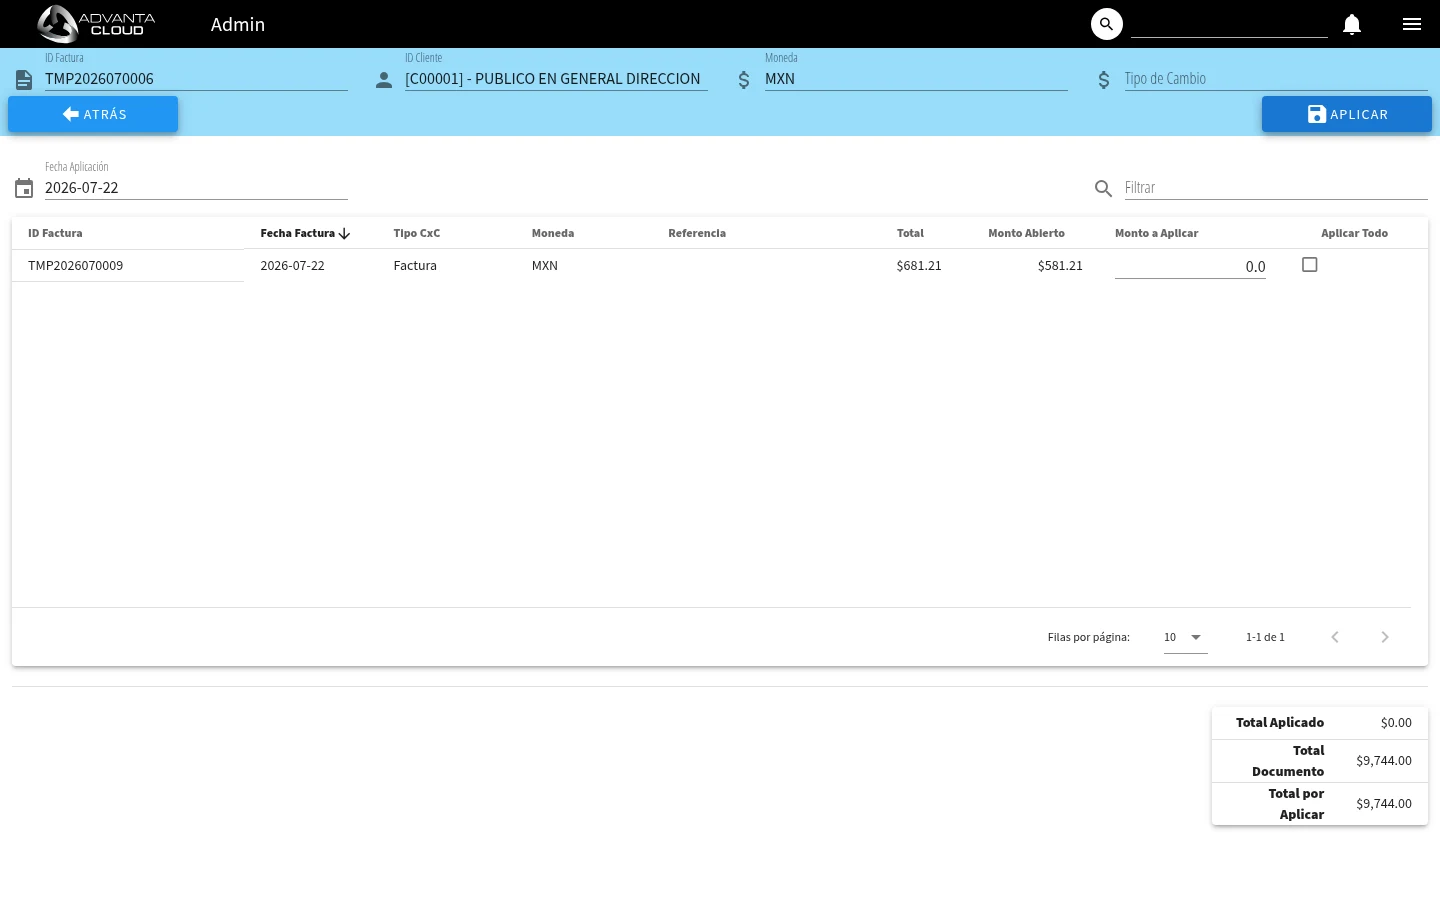This screenshot has width=1440, height=900.
Task: Click Monto a Aplicar input showing 0.0
Action: 1190,266
